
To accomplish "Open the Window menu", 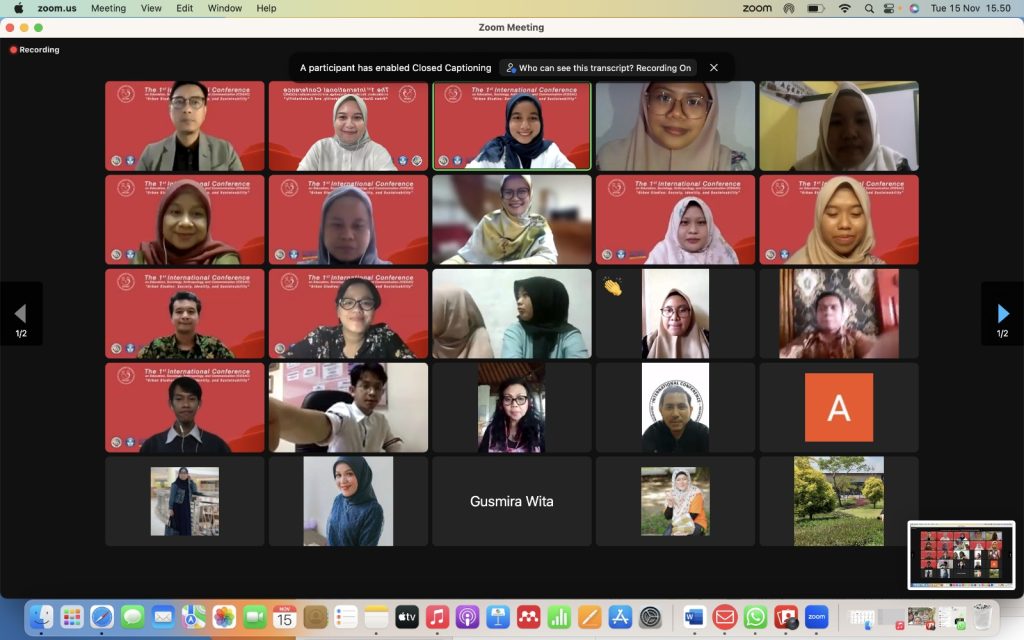I will tap(225, 8).
